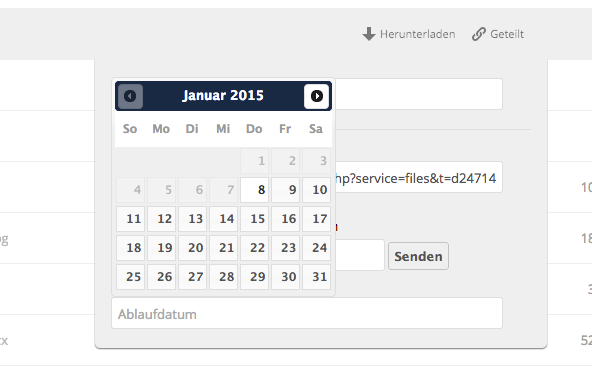Screen dimensions: 592x370
Task: Choose January 31 in the calendar
Action: [316, 277]
